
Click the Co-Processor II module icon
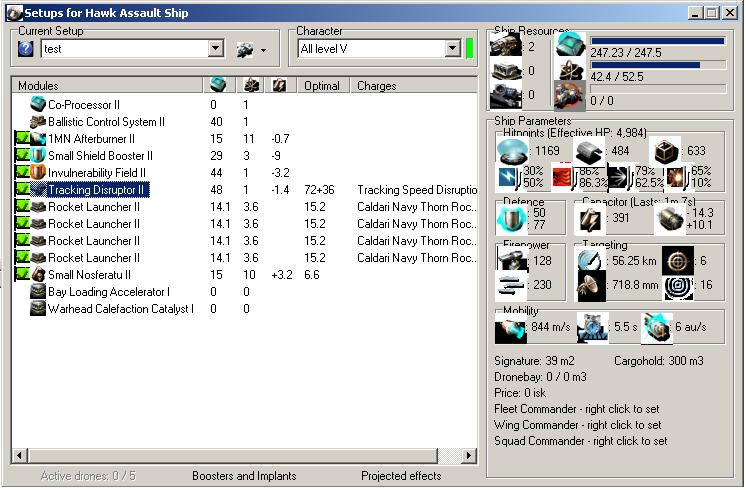pos(38,104)
